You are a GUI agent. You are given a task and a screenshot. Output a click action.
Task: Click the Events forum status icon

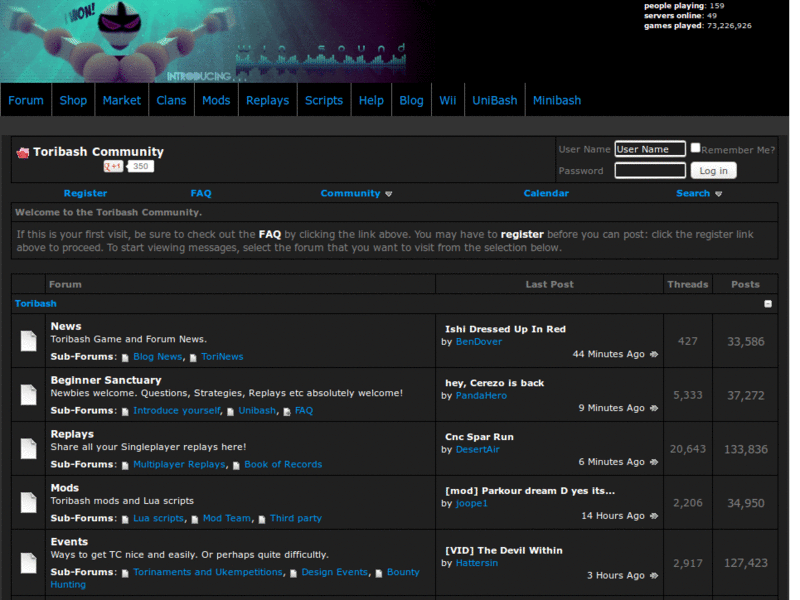point(29,563)
